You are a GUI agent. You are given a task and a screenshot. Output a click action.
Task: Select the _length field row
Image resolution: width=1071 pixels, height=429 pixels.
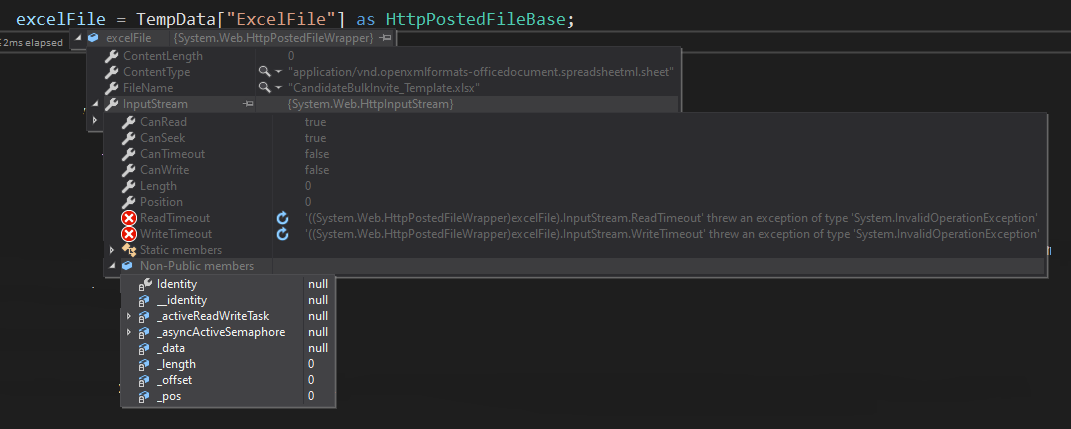pos(228,364)
